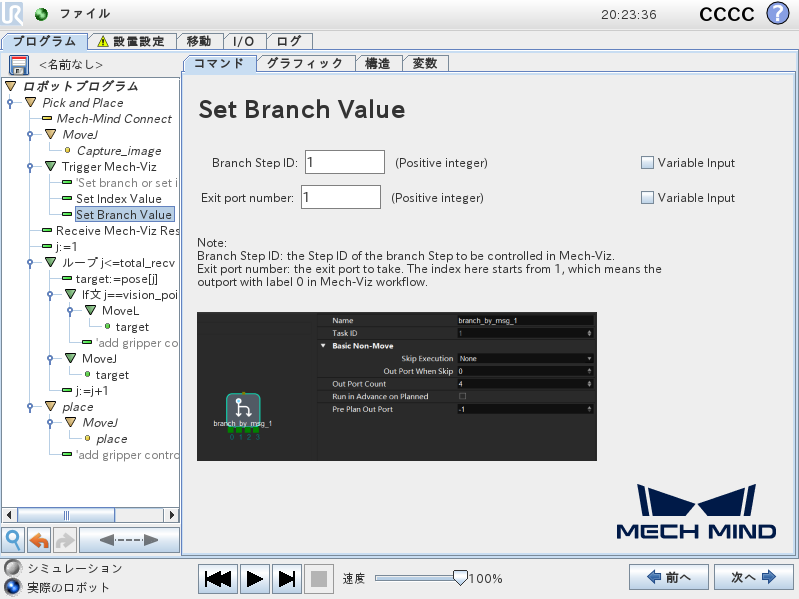Click the tree horizontal scrollbar thumb

point(66,515)
